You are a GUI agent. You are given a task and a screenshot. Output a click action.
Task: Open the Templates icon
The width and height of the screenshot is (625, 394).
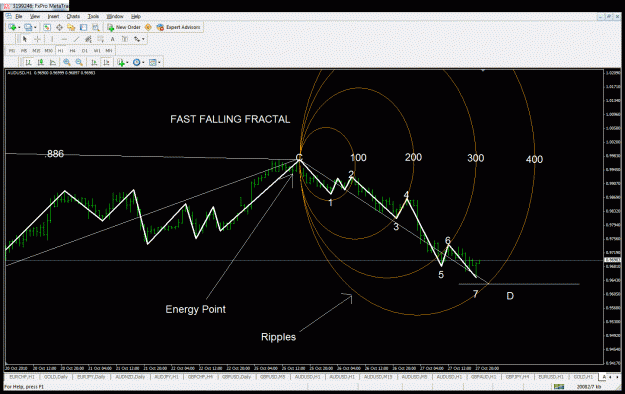click(153, 62)
